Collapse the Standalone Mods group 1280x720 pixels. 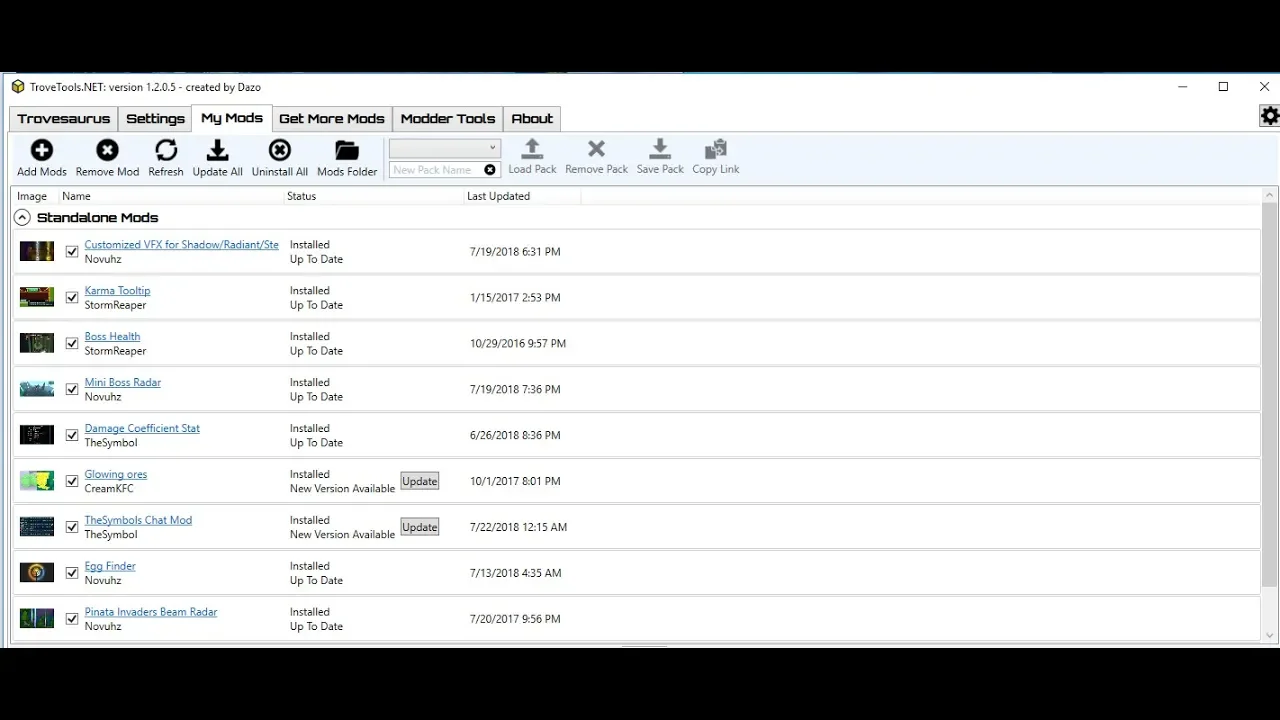(x=22, y=217)
